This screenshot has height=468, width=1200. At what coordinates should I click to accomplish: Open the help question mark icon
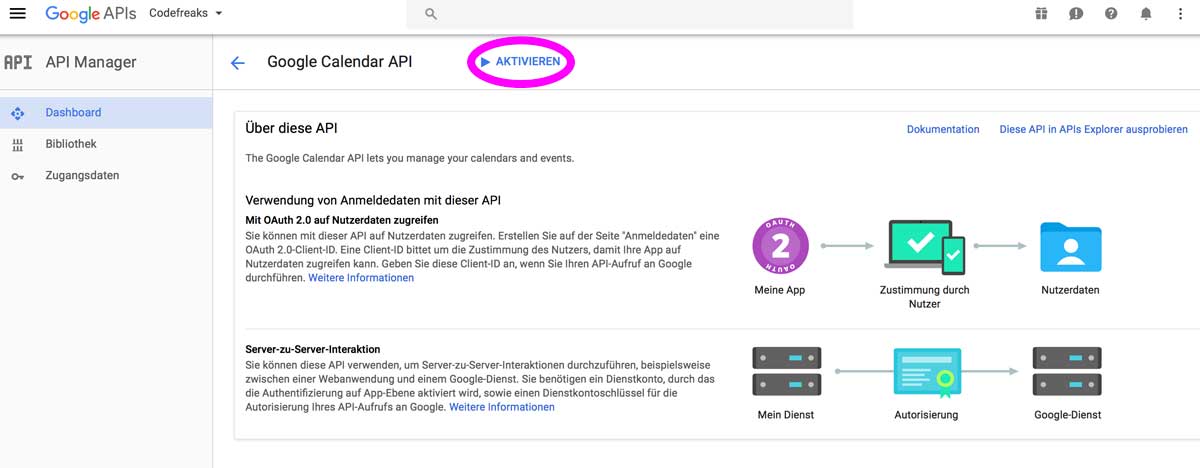tap(1111, 13)
